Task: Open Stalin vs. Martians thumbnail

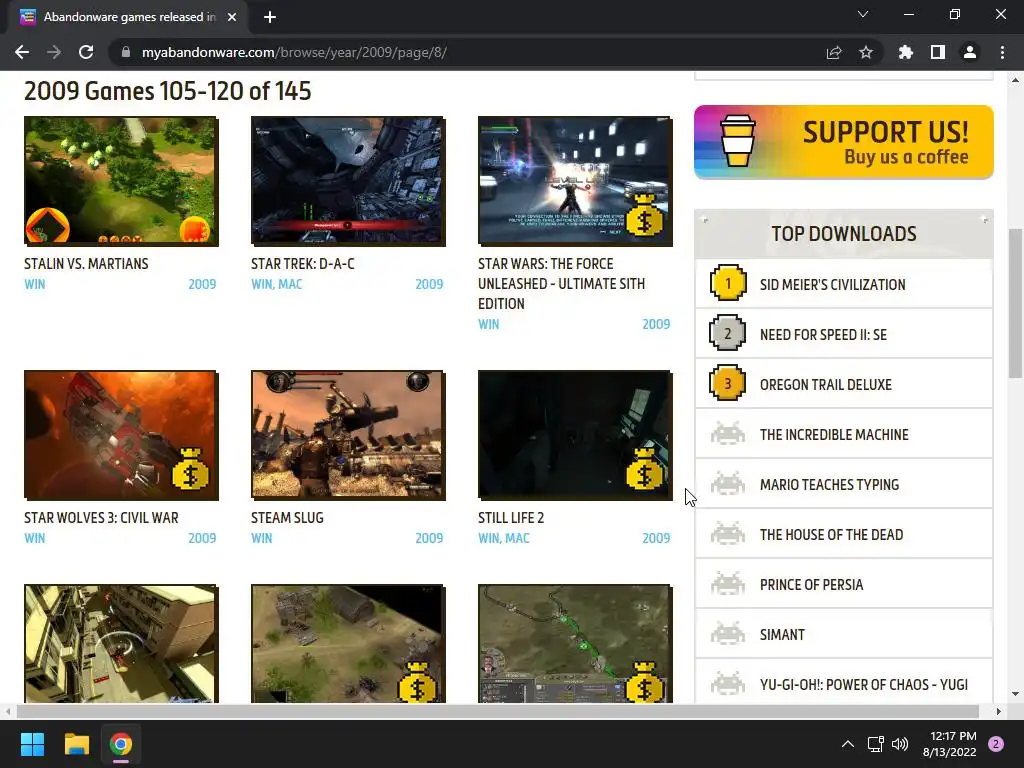Action: [x=121, y=182]
